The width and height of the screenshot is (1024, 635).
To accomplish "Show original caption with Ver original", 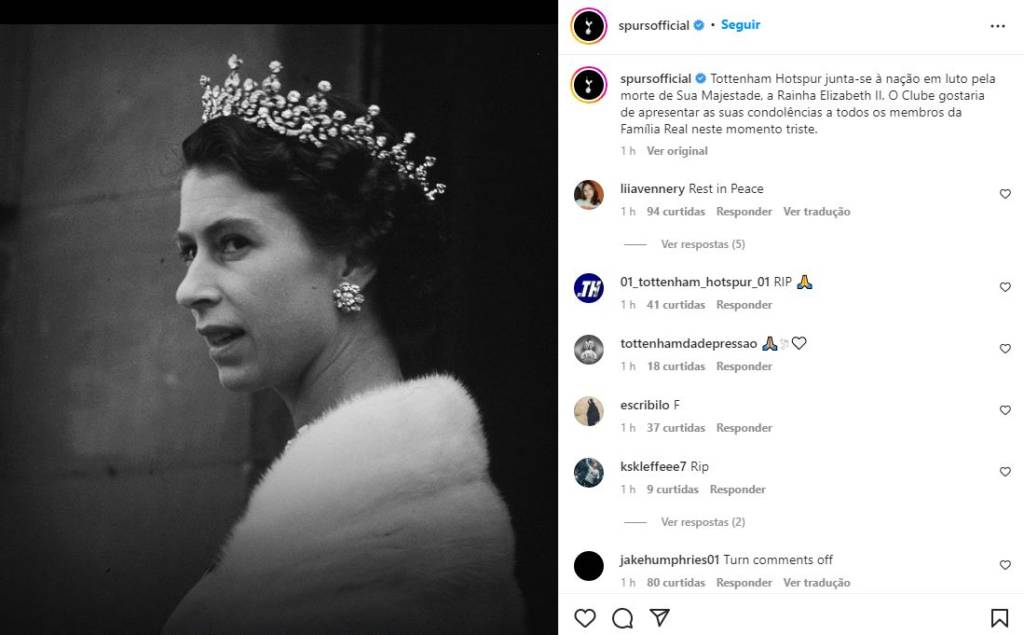I will [x=677, y=151].
